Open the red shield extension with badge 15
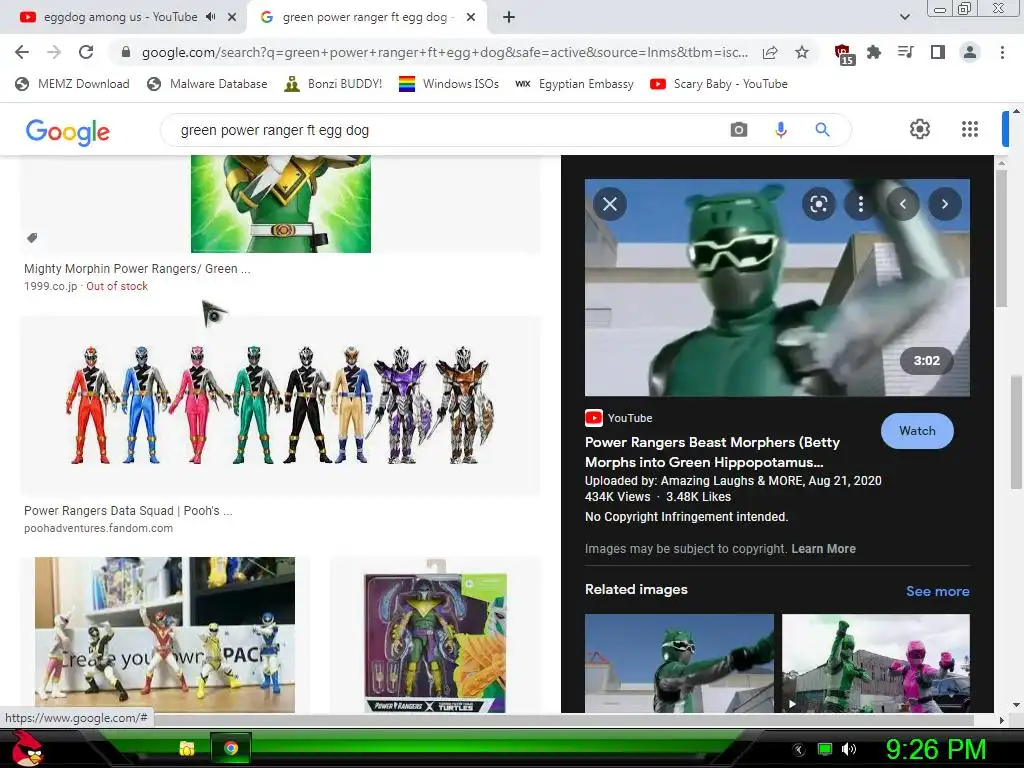The height and width of the screenshot is (768, 1024). tap(843, 54)
